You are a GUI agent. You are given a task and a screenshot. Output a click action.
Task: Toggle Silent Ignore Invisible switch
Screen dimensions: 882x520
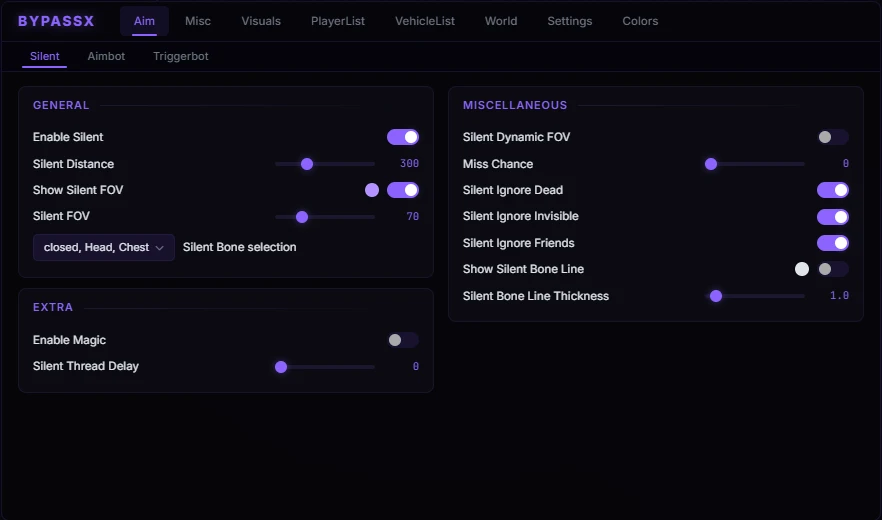pyautogui.click(x=832, y=217)
